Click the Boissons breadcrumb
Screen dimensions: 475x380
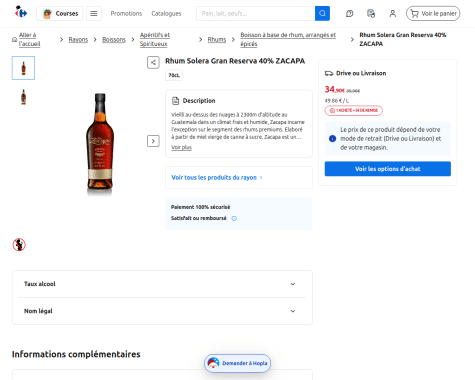[114, 40]
